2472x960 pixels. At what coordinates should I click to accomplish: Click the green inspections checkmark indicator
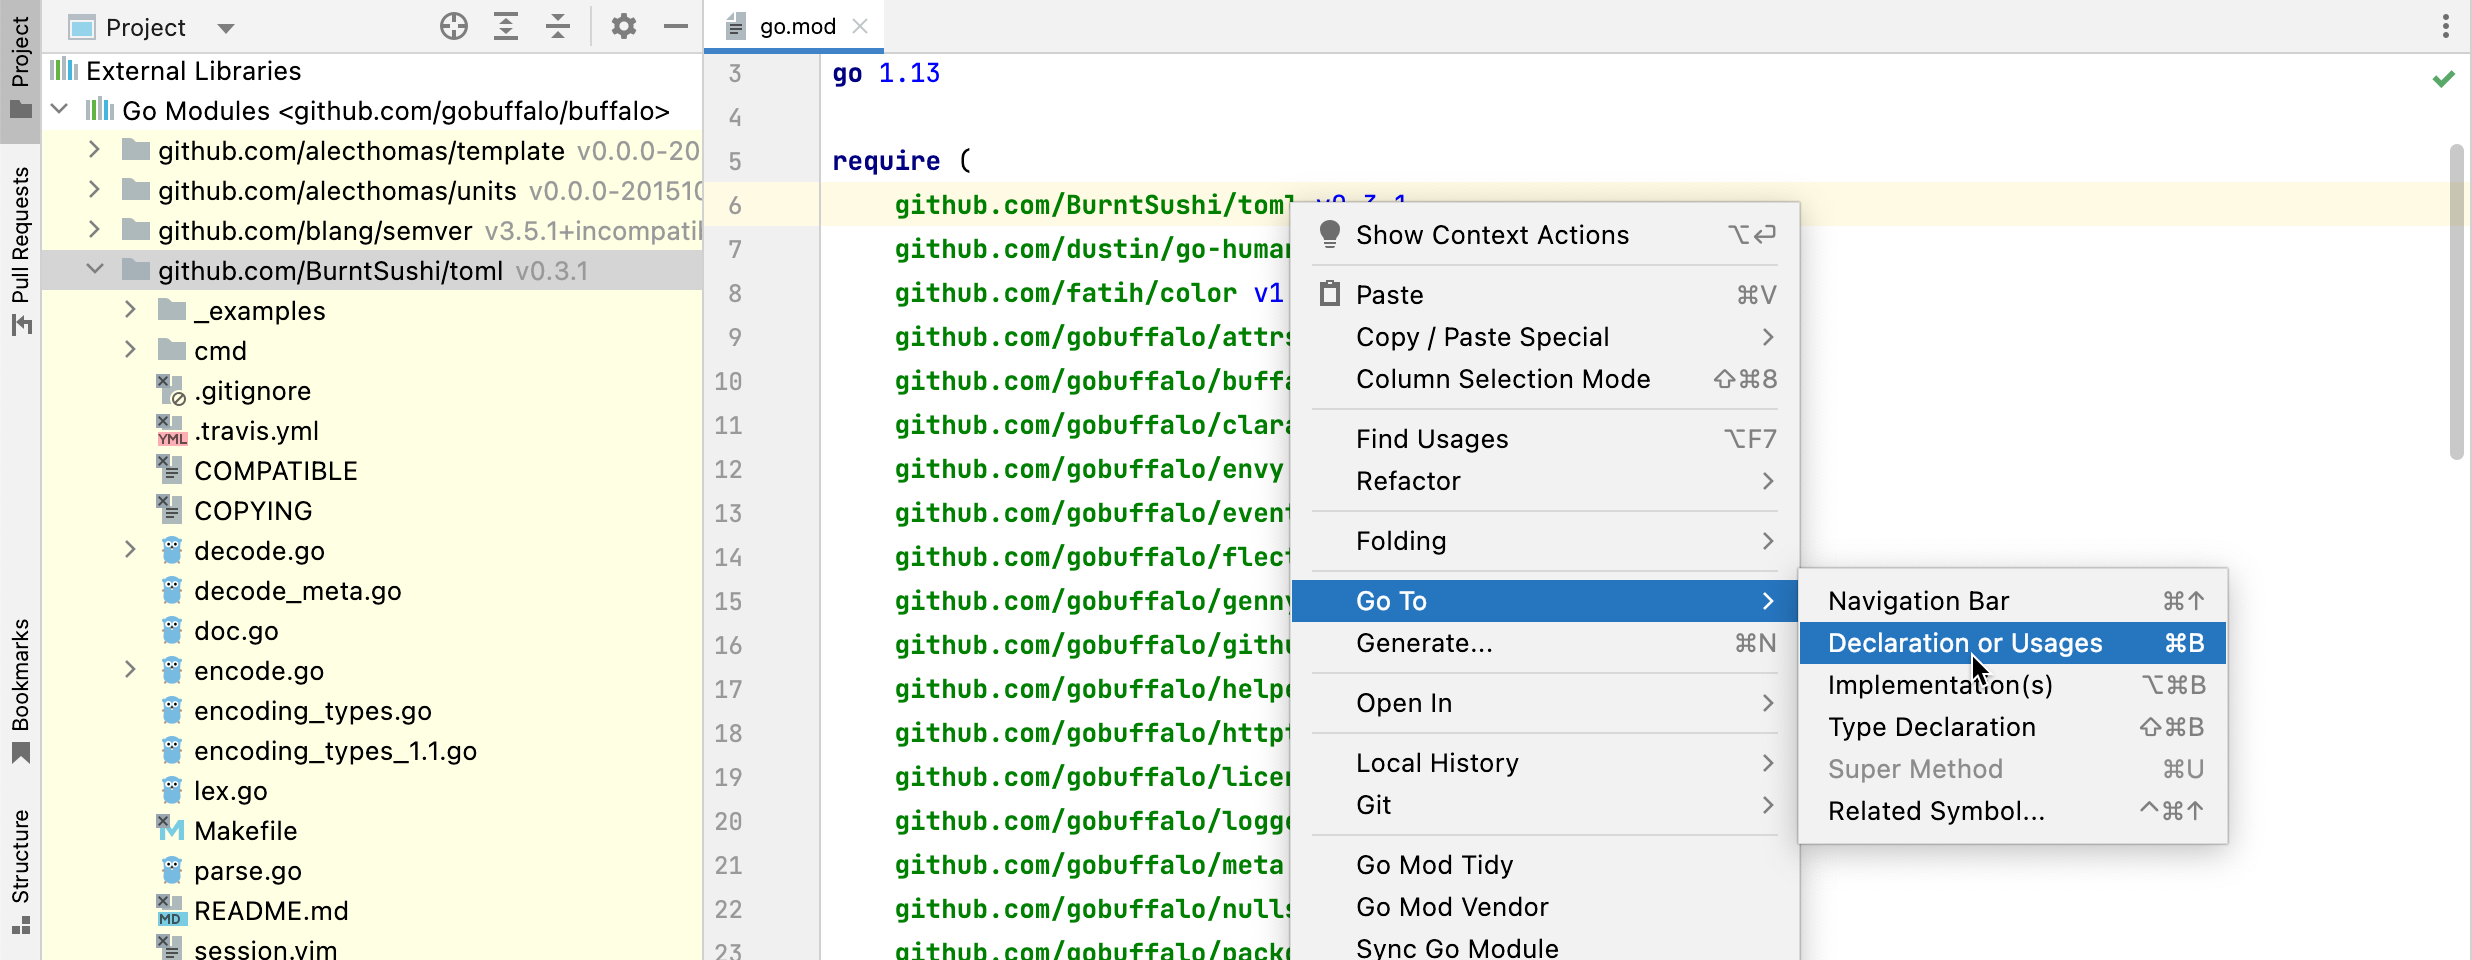(2442, 79)
